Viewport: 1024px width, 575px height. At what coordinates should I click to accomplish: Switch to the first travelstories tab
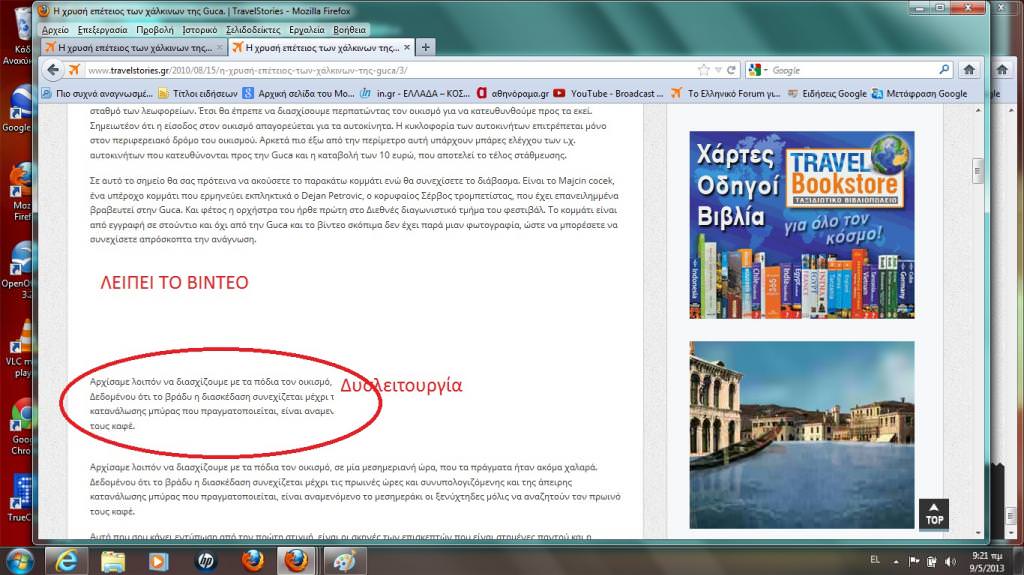133,47
